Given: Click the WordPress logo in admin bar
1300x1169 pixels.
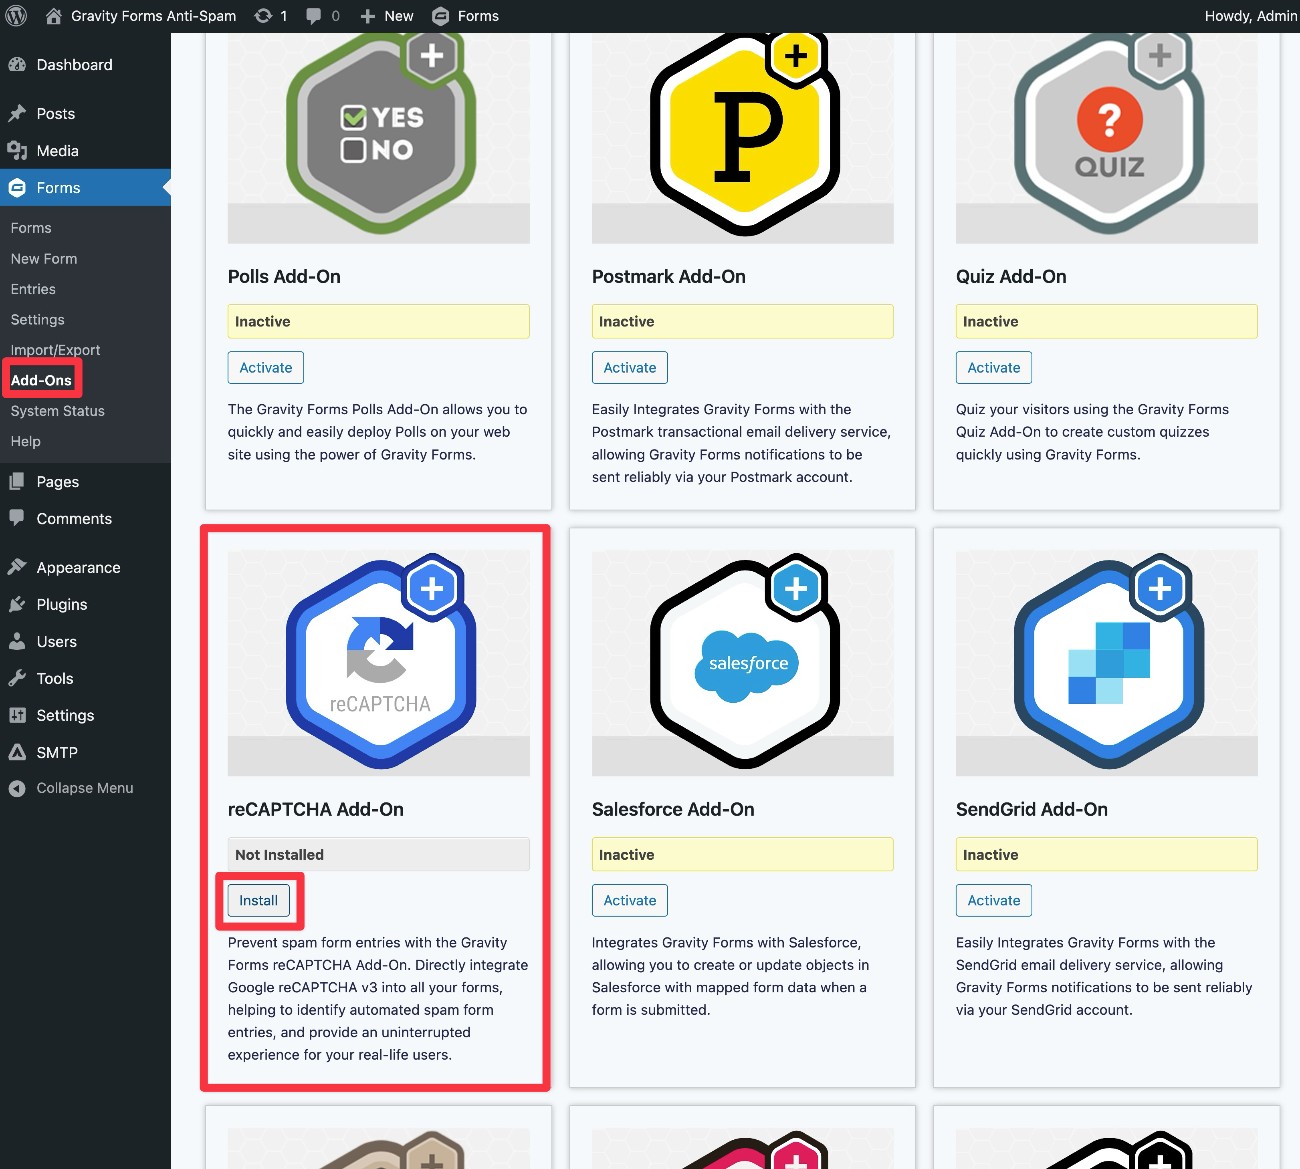Looking at the screenshot, I should point(17,16).
